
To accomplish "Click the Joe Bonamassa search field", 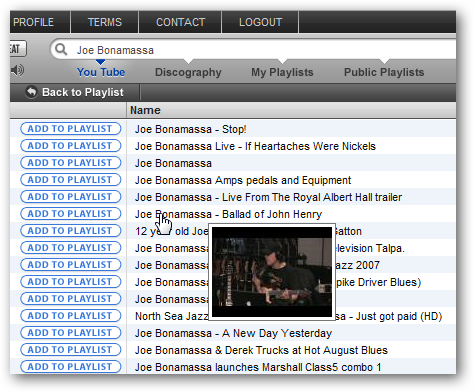I will click(x=253, y=50).
